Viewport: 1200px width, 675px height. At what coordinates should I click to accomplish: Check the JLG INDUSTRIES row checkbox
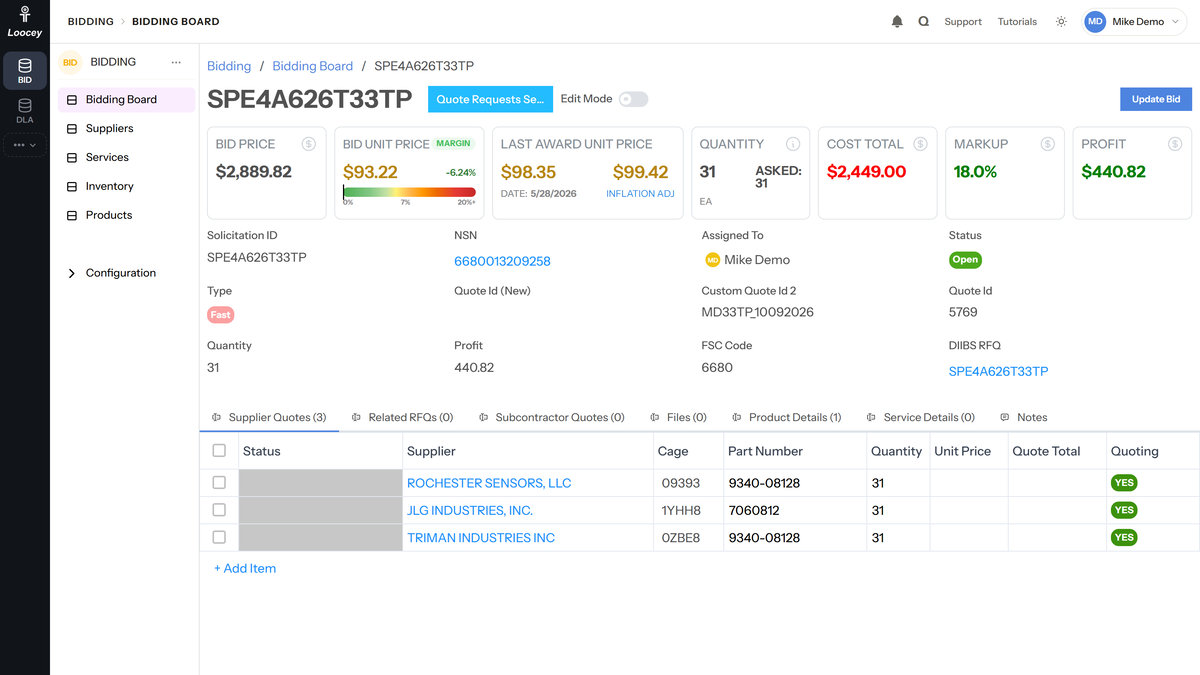219,510
